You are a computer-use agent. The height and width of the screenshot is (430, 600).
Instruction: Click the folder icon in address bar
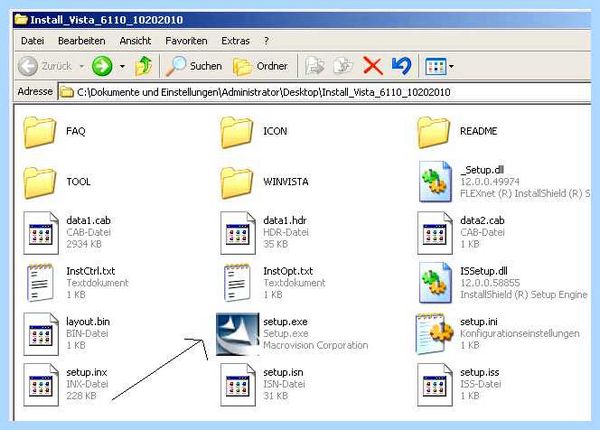coord(67,92)
